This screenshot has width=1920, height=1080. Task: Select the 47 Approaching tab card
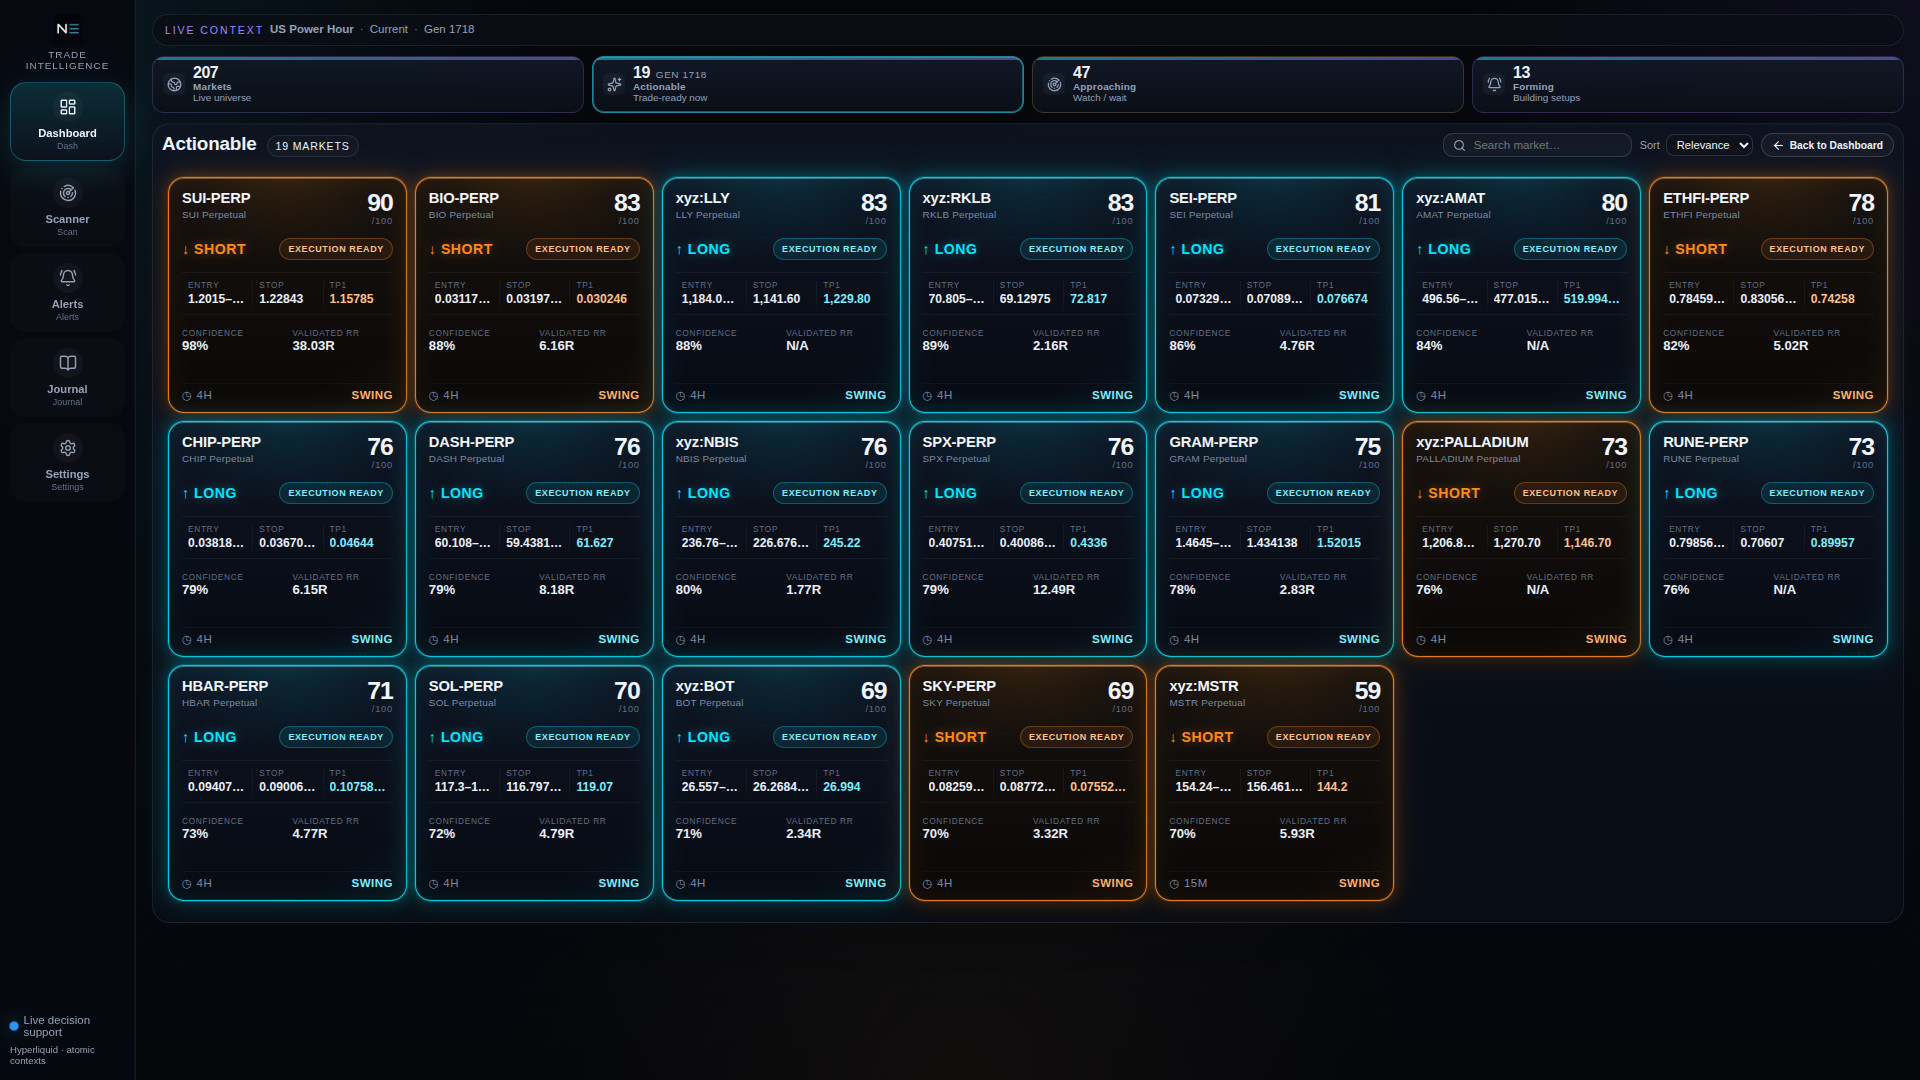[x=1247, y=85]
